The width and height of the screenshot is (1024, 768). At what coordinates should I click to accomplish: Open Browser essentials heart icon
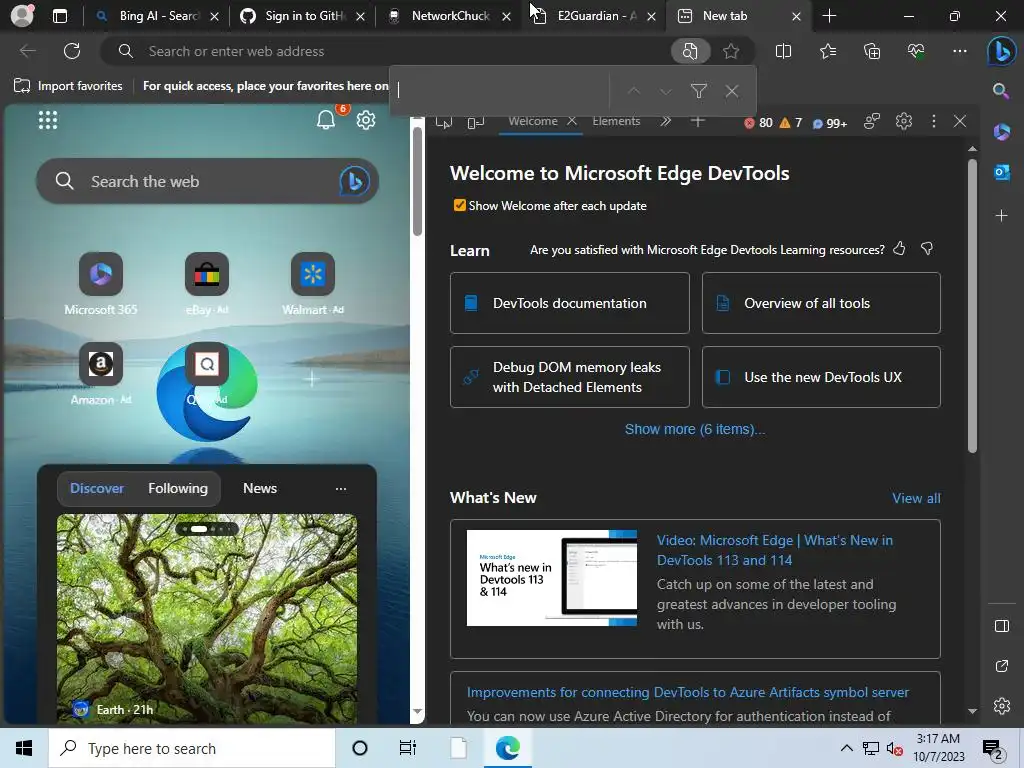coord(916,51)
